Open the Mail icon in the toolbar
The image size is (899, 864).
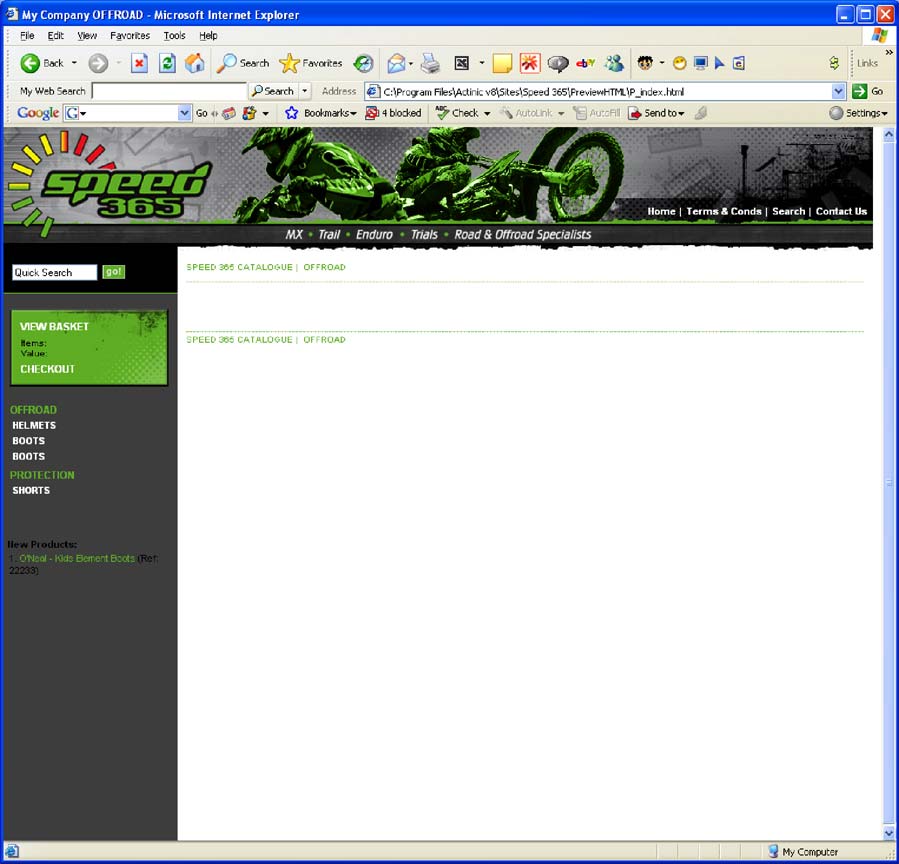tap(396, 63)
